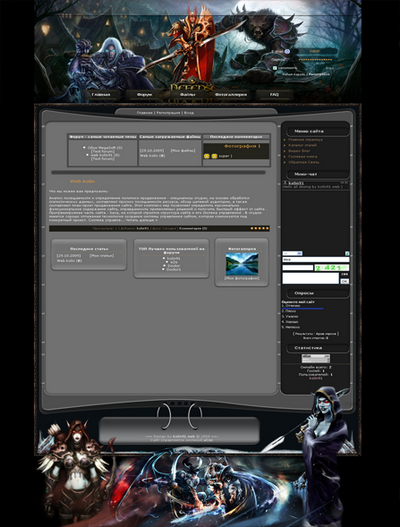Open forum topic web kolin91 (0)
Image resolution: width=400 pixels, height=527 pixels.
(105, 155)
